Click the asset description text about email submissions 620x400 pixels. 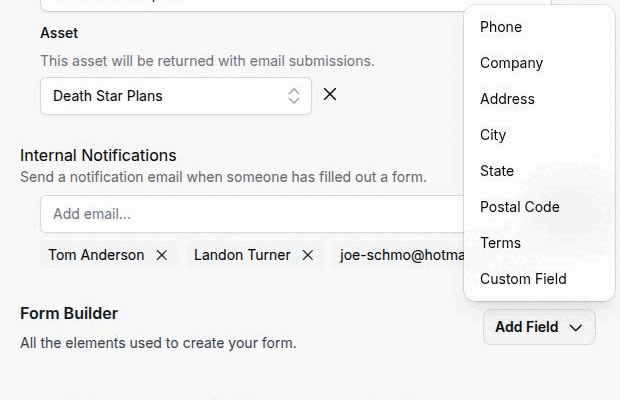pos(207,61)
